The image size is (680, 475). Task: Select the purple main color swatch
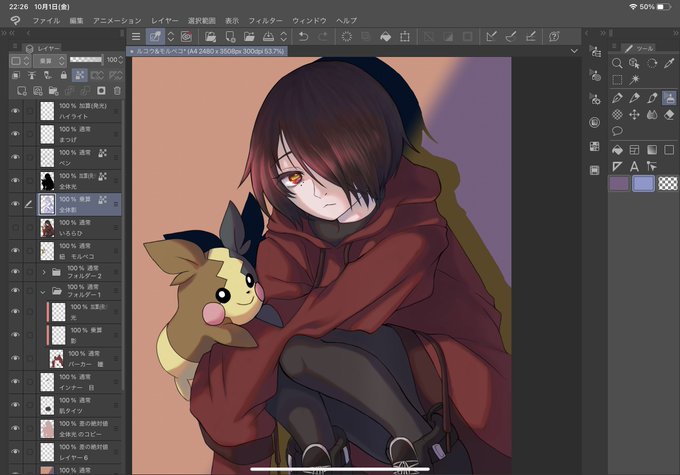pos(619,183)
